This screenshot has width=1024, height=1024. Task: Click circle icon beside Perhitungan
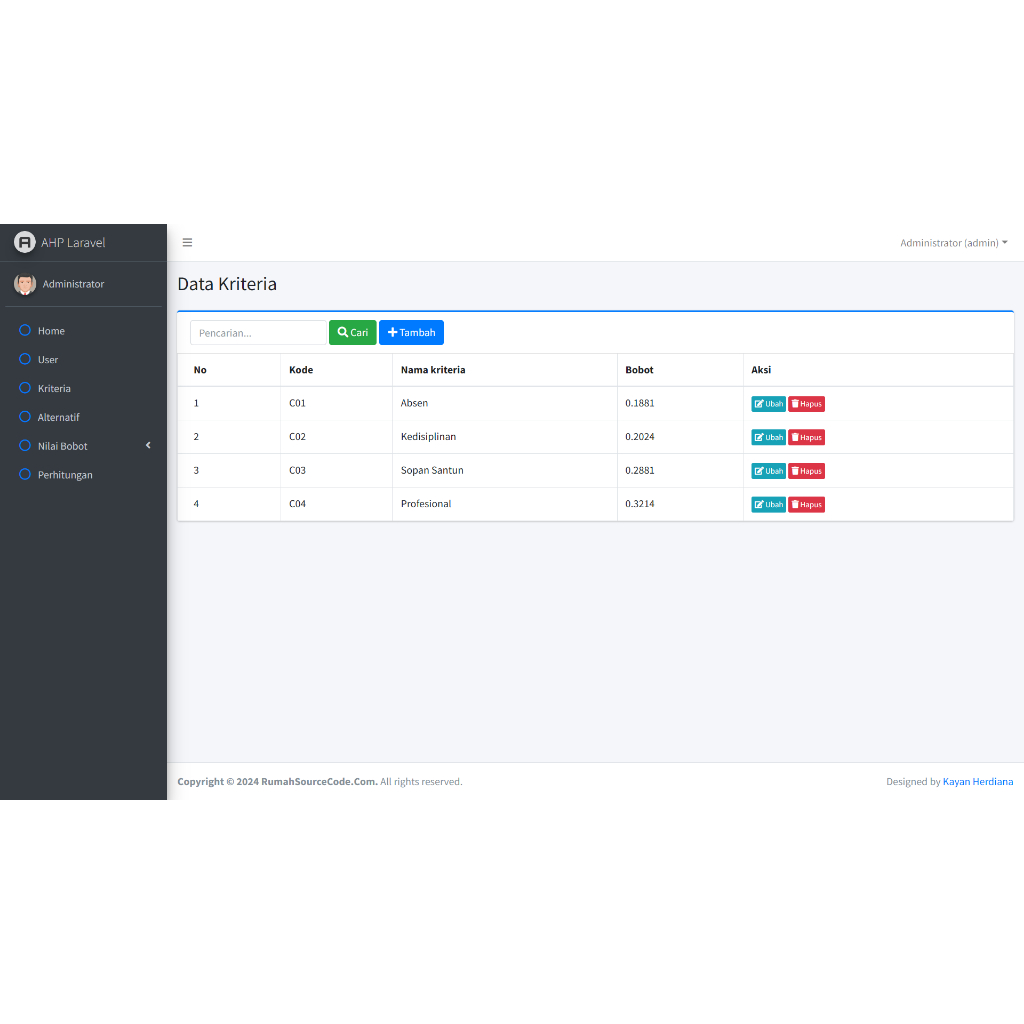[26, 474]
